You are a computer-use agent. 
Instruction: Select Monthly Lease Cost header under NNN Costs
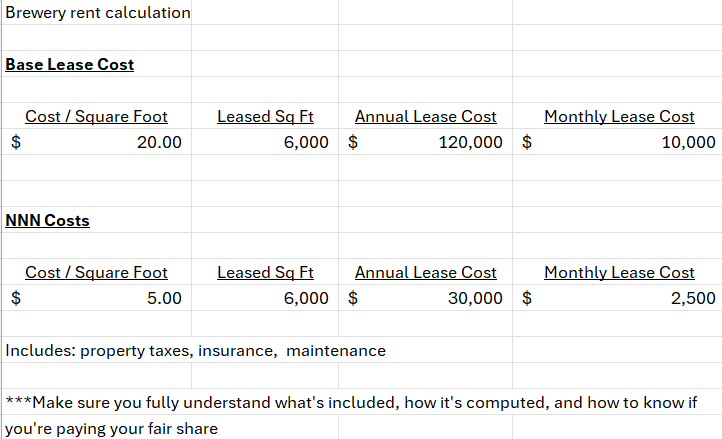[618, 273]
